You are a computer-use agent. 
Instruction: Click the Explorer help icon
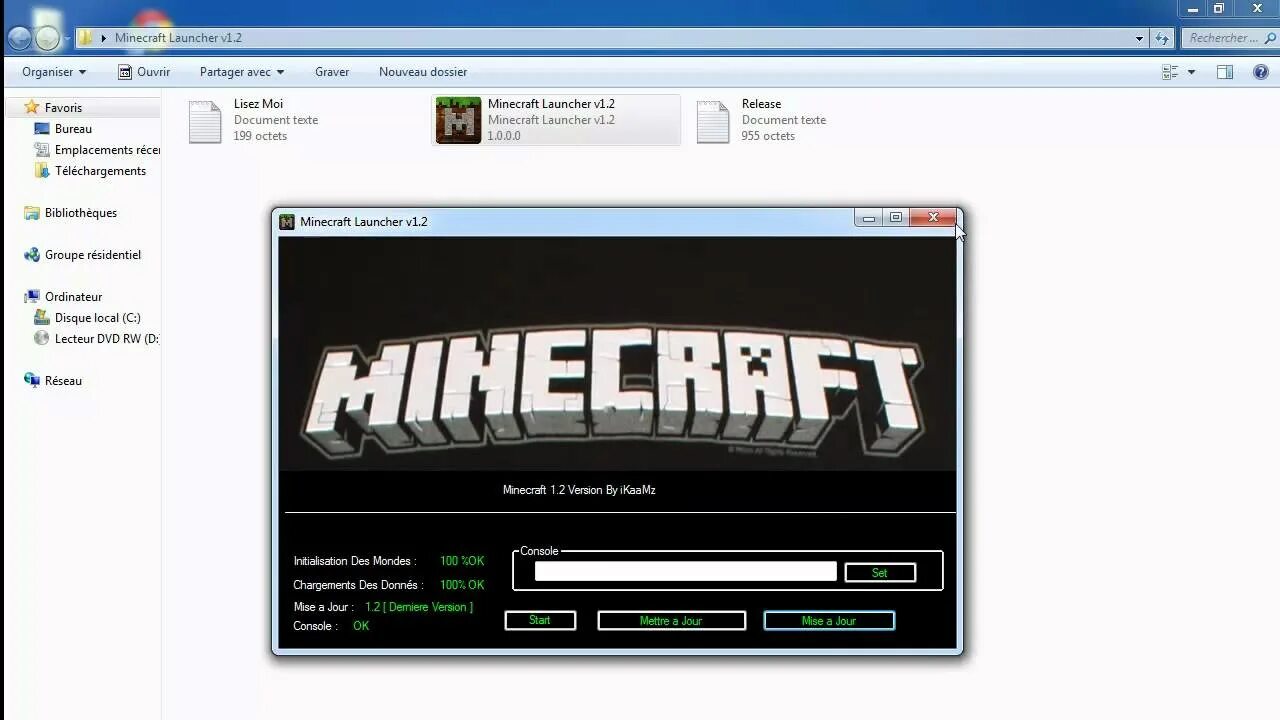coord(1262,72)
